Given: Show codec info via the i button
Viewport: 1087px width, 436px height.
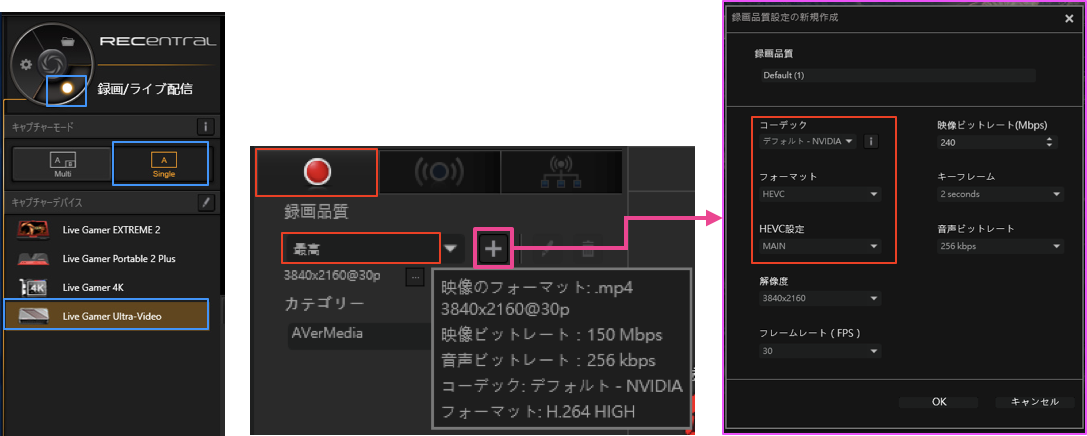Looking at the screenshot, I should pos(871,141).
